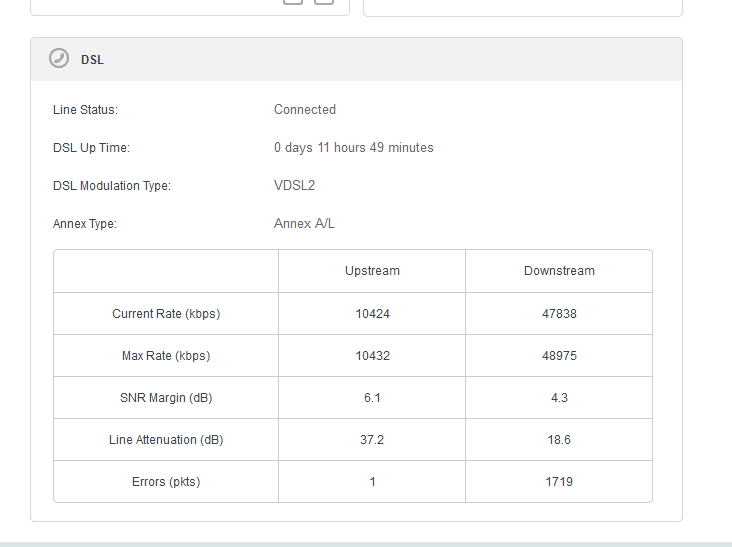
Task: Click the Errors (pkts) row label
Action: 166,482
